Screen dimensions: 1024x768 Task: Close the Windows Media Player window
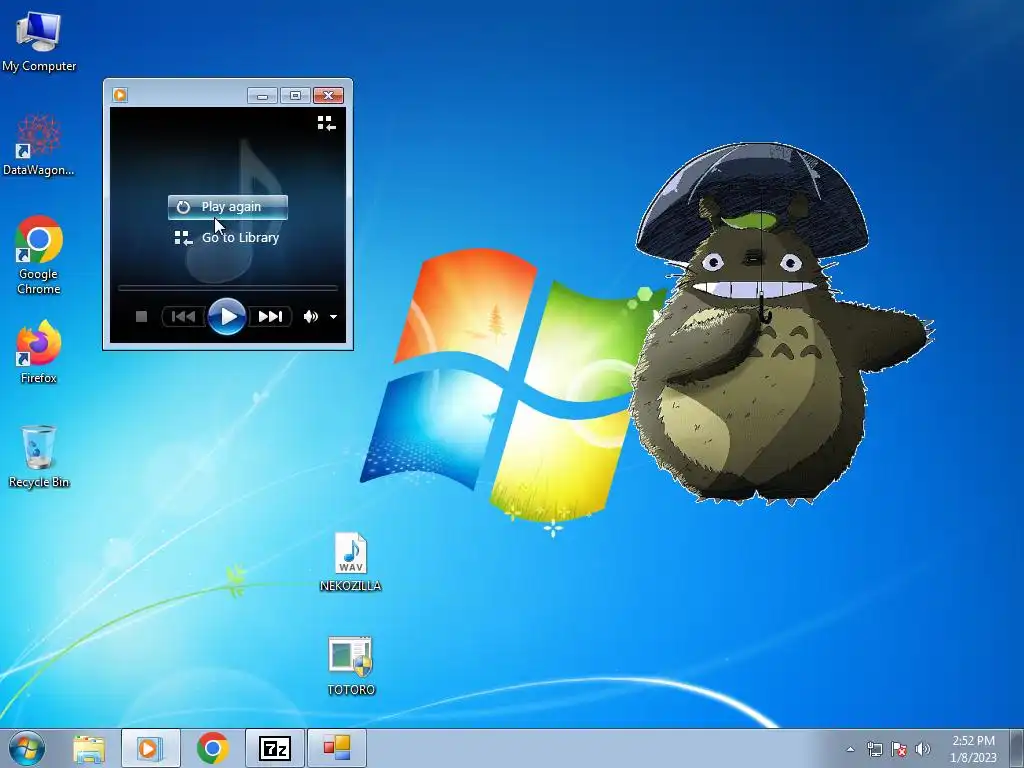pos(328,96)
